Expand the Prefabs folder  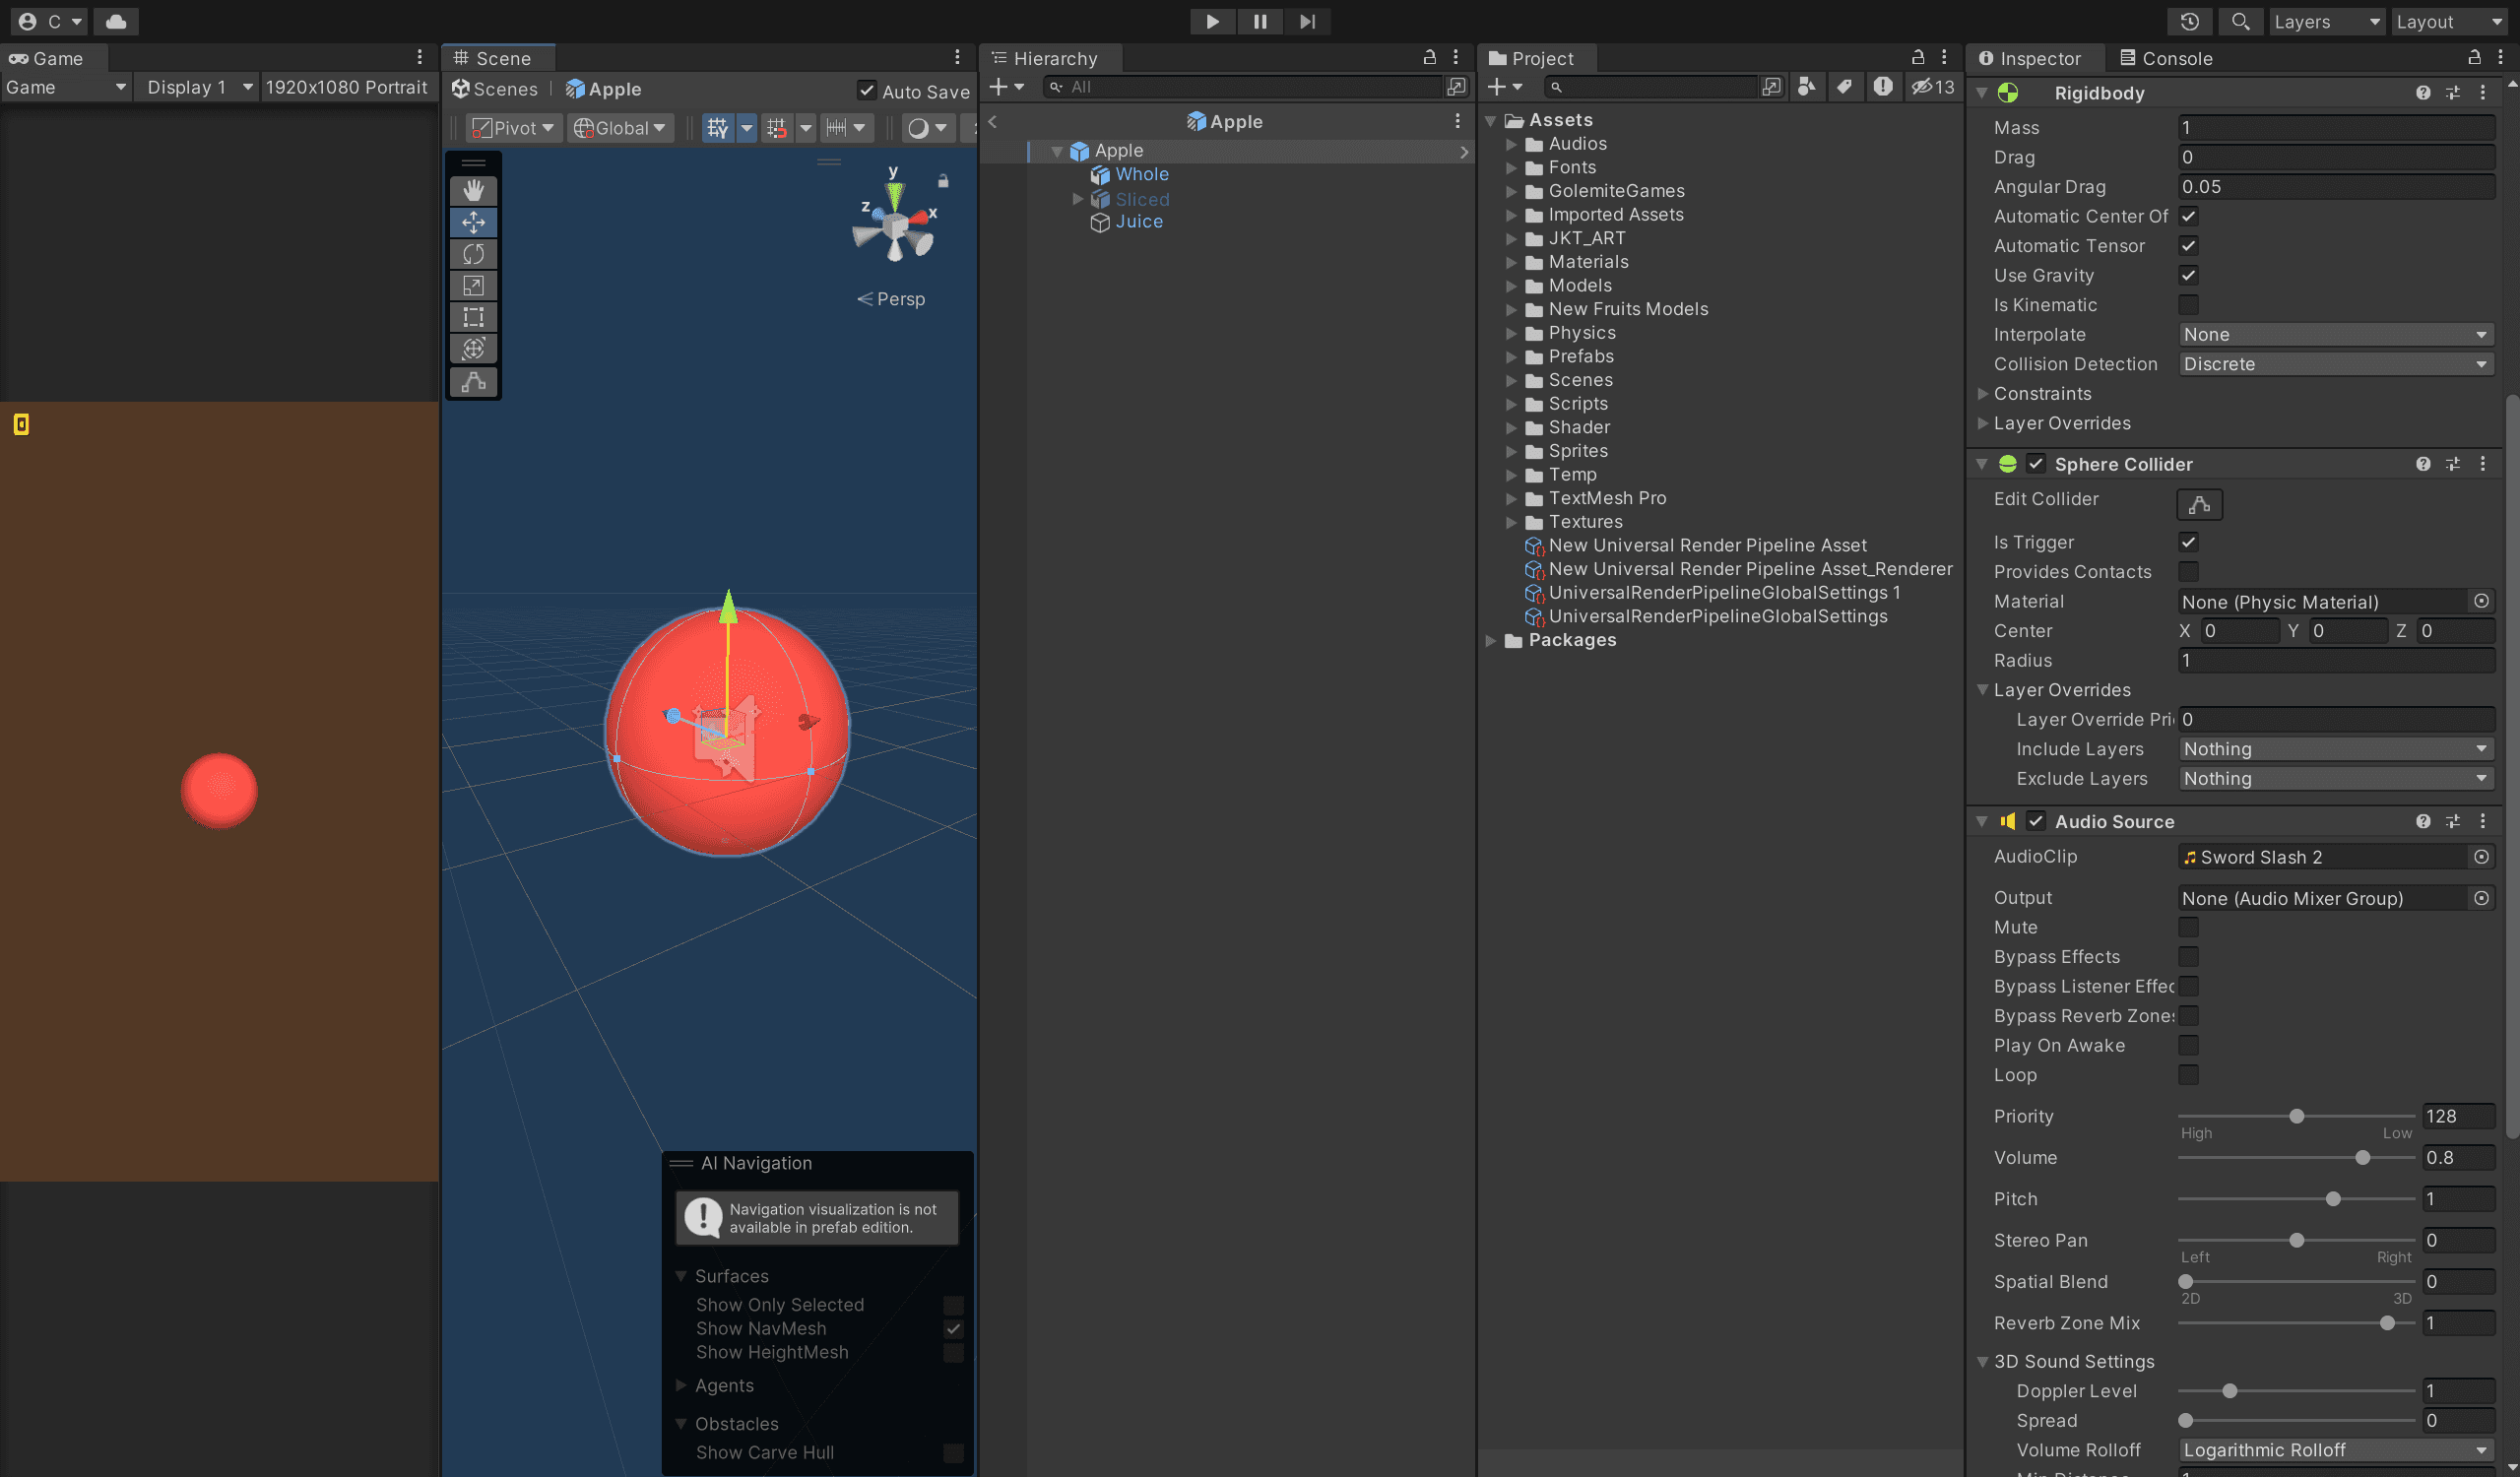pos(1512,356)
